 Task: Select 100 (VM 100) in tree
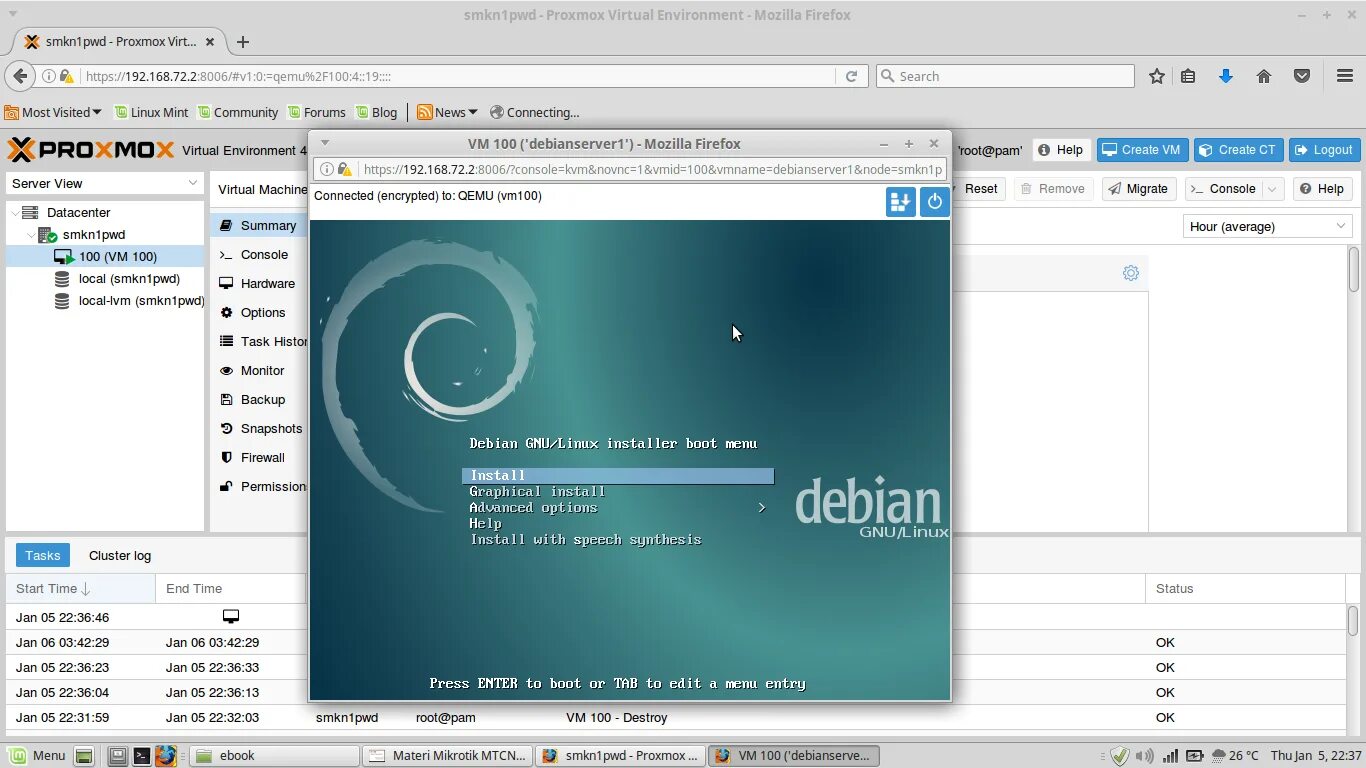click(x=105, y=257)
